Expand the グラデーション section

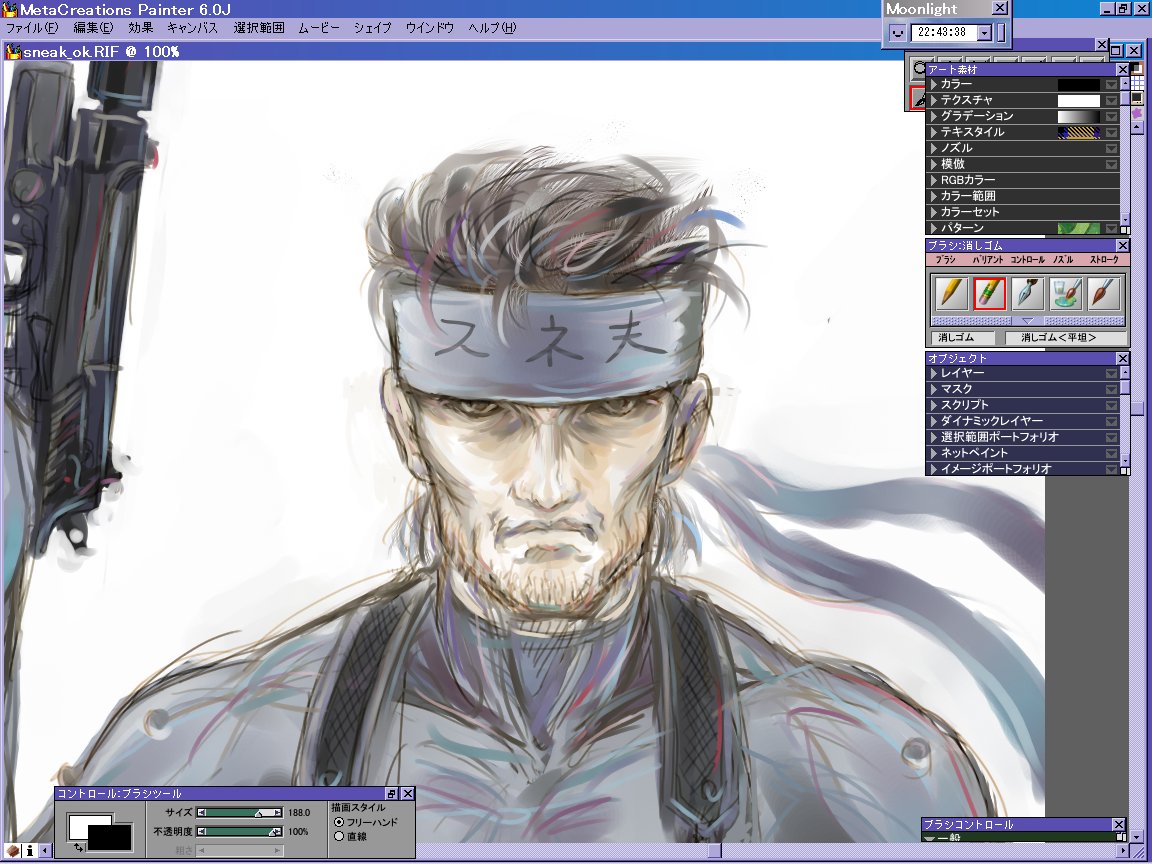pyautogui.click(x=934, y=116)
